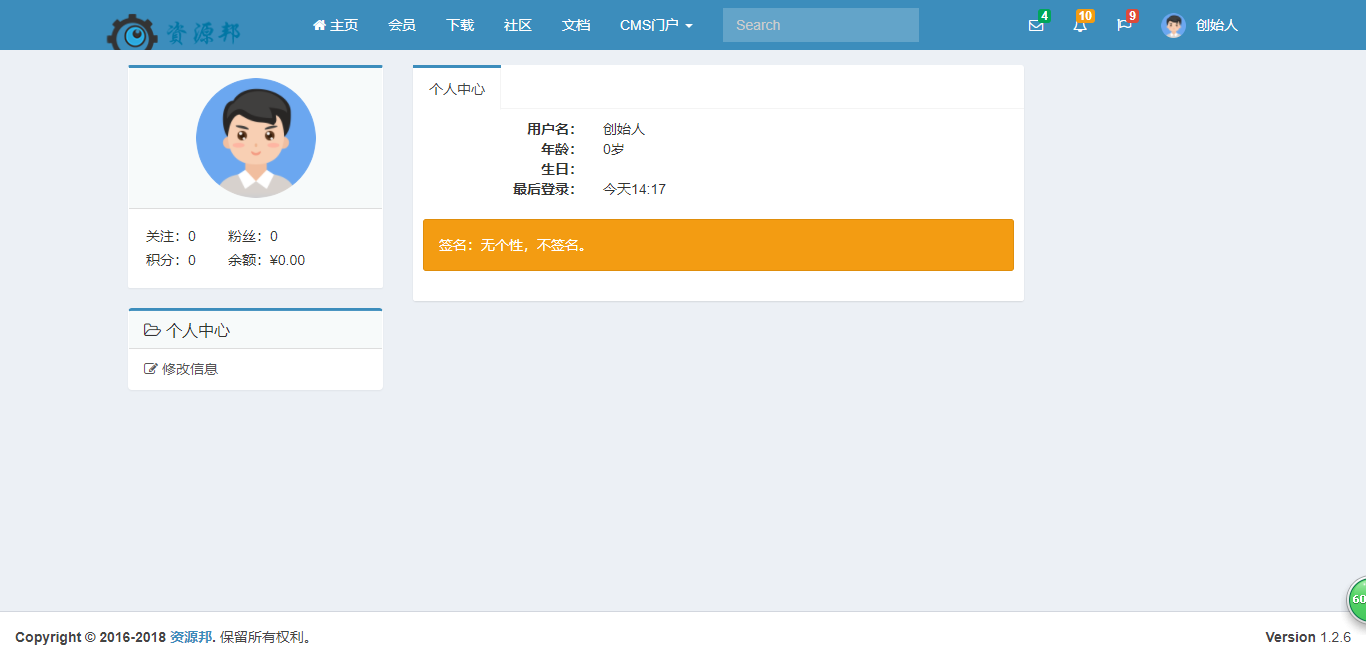Open the bell notifications icon
This screenshot has height=662, width=1366.
pyautogui.click(x=1080, y=25)
